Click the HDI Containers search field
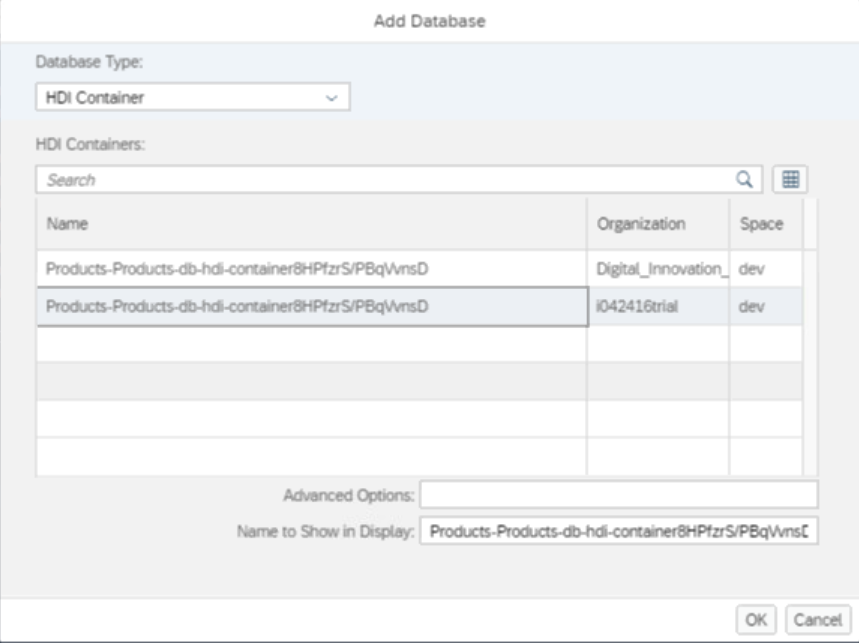 click(x=385, y=180)
